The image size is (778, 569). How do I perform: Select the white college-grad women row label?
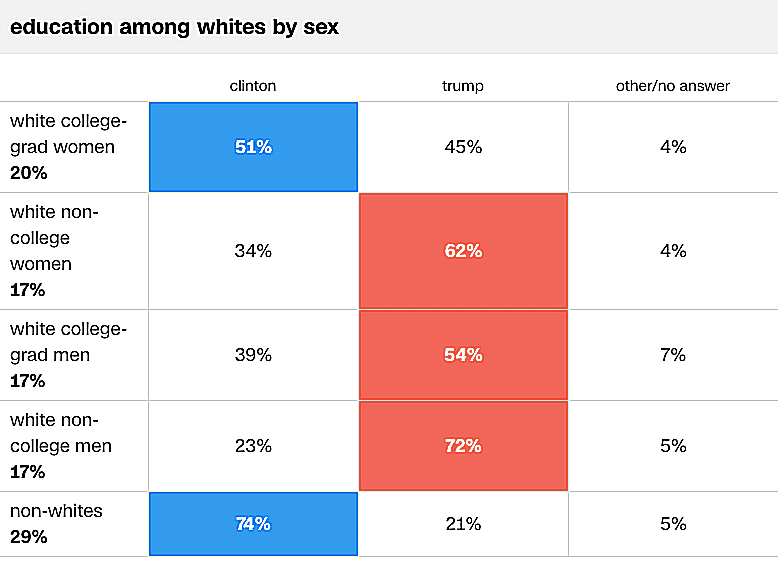pyautogui.click(x=68, y=147)
